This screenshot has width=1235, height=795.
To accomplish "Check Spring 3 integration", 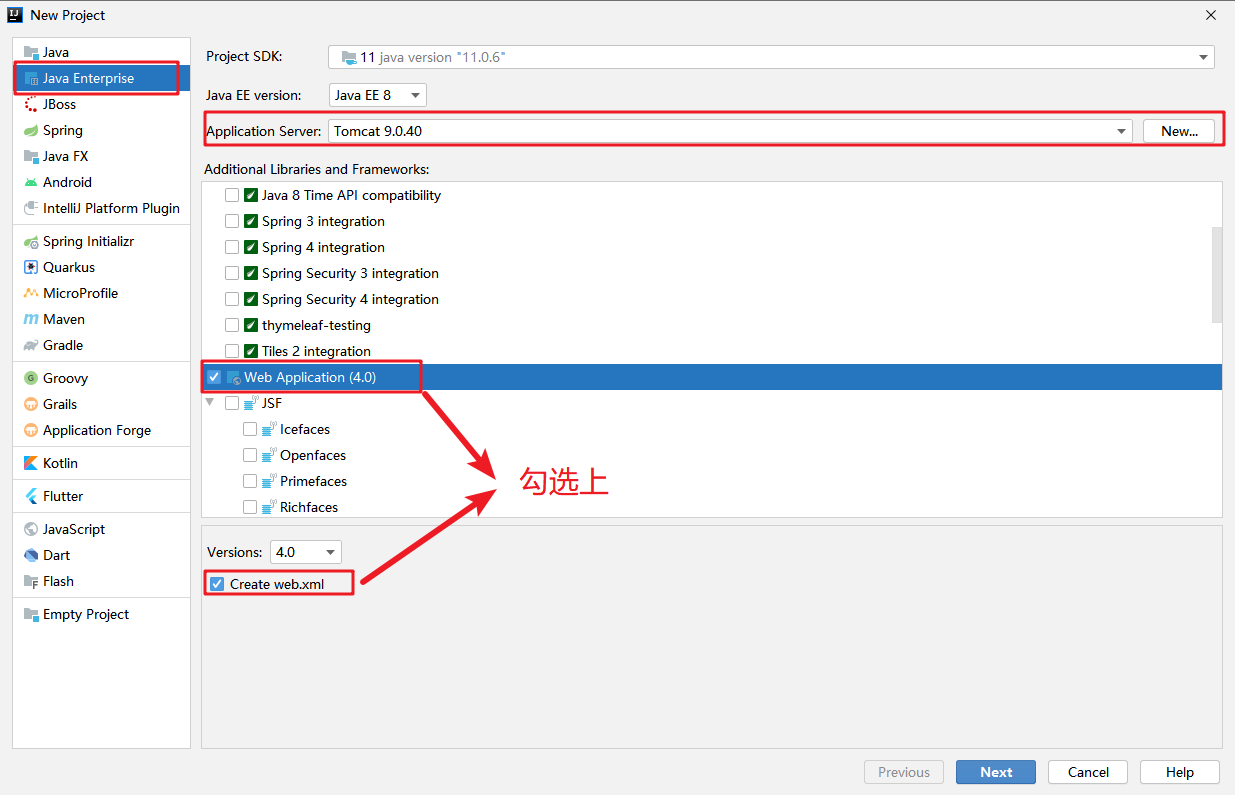I will point(232,221).
